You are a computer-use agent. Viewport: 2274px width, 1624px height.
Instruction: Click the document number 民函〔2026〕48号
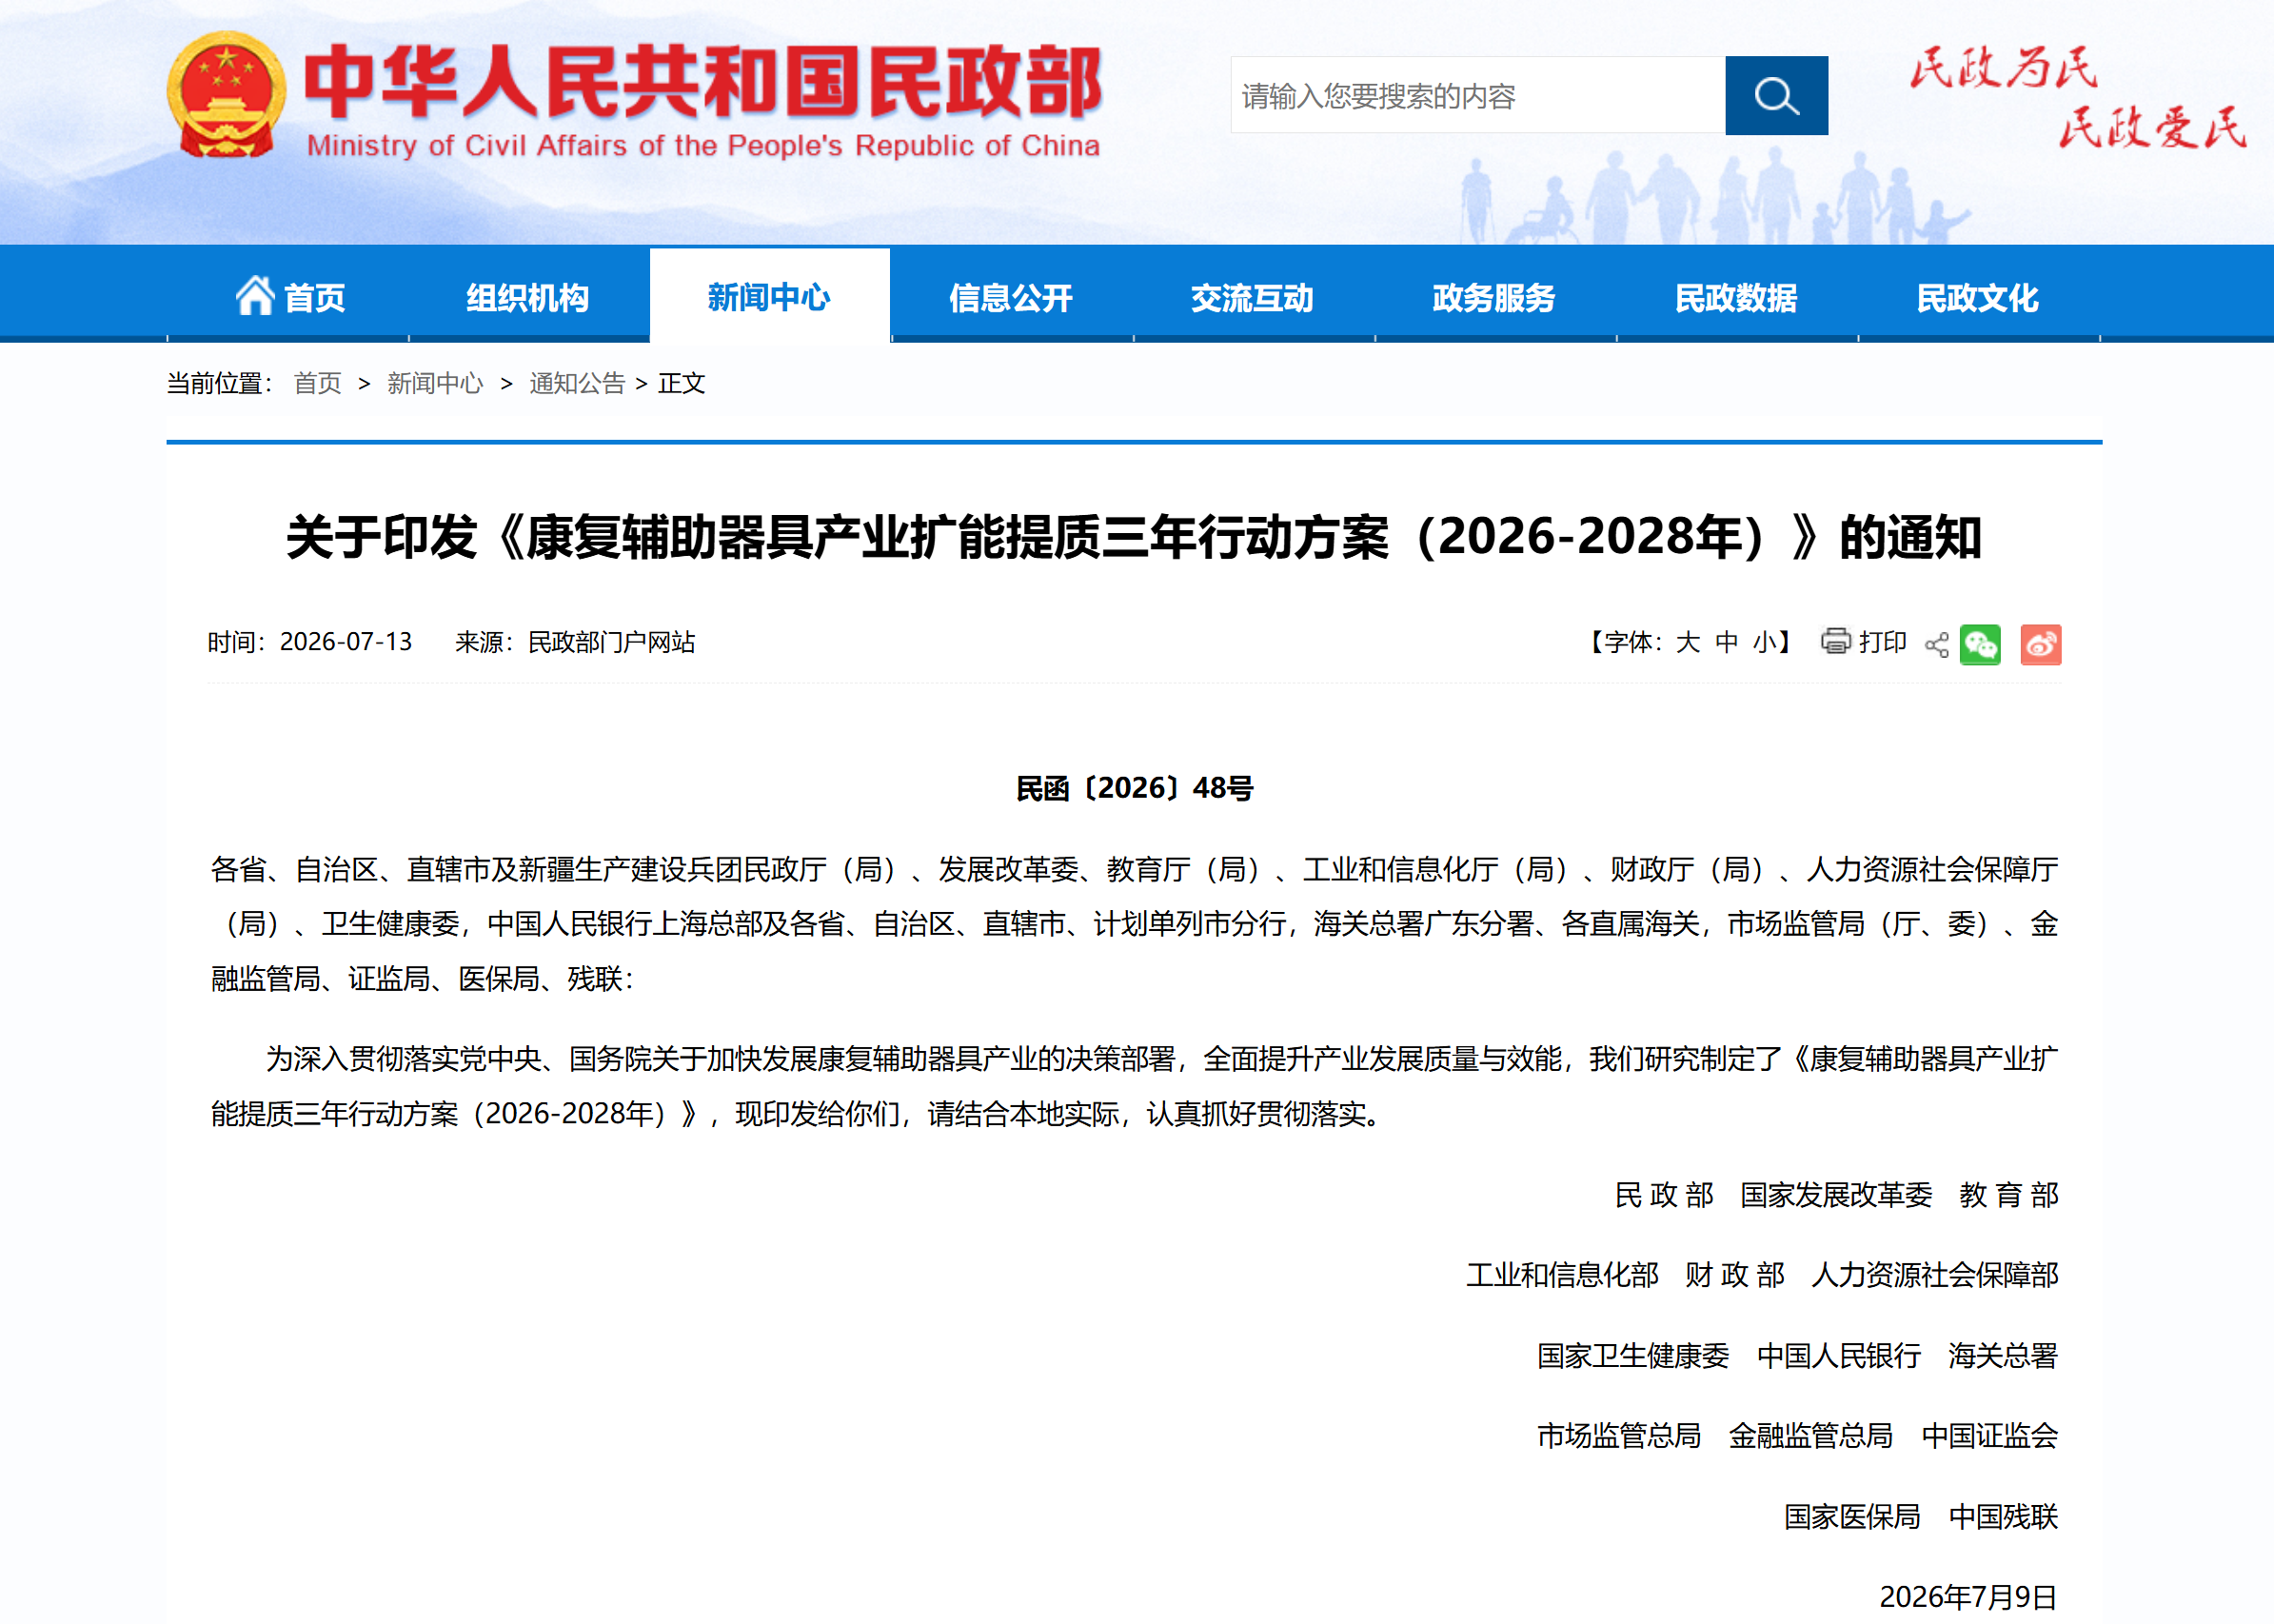(x=1134, y=789)
